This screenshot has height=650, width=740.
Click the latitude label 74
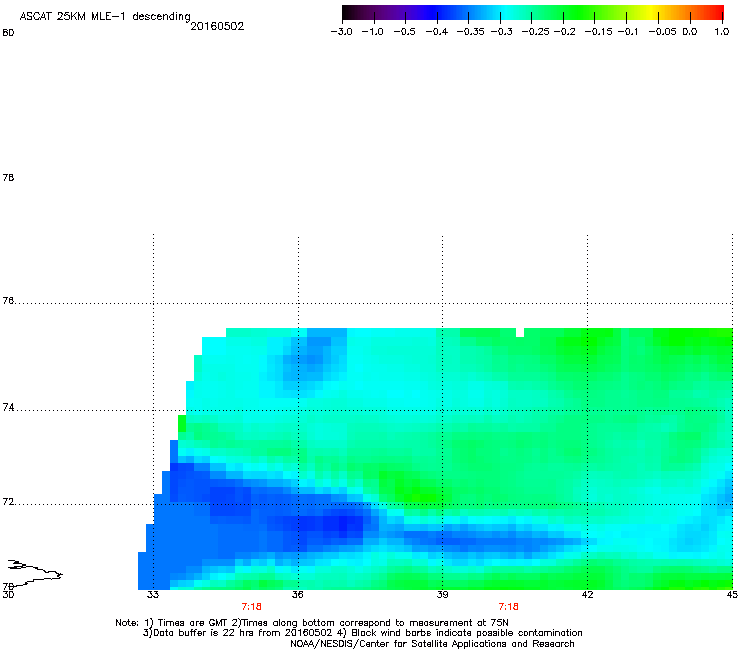pyautogui.click(x=8, y=407)
